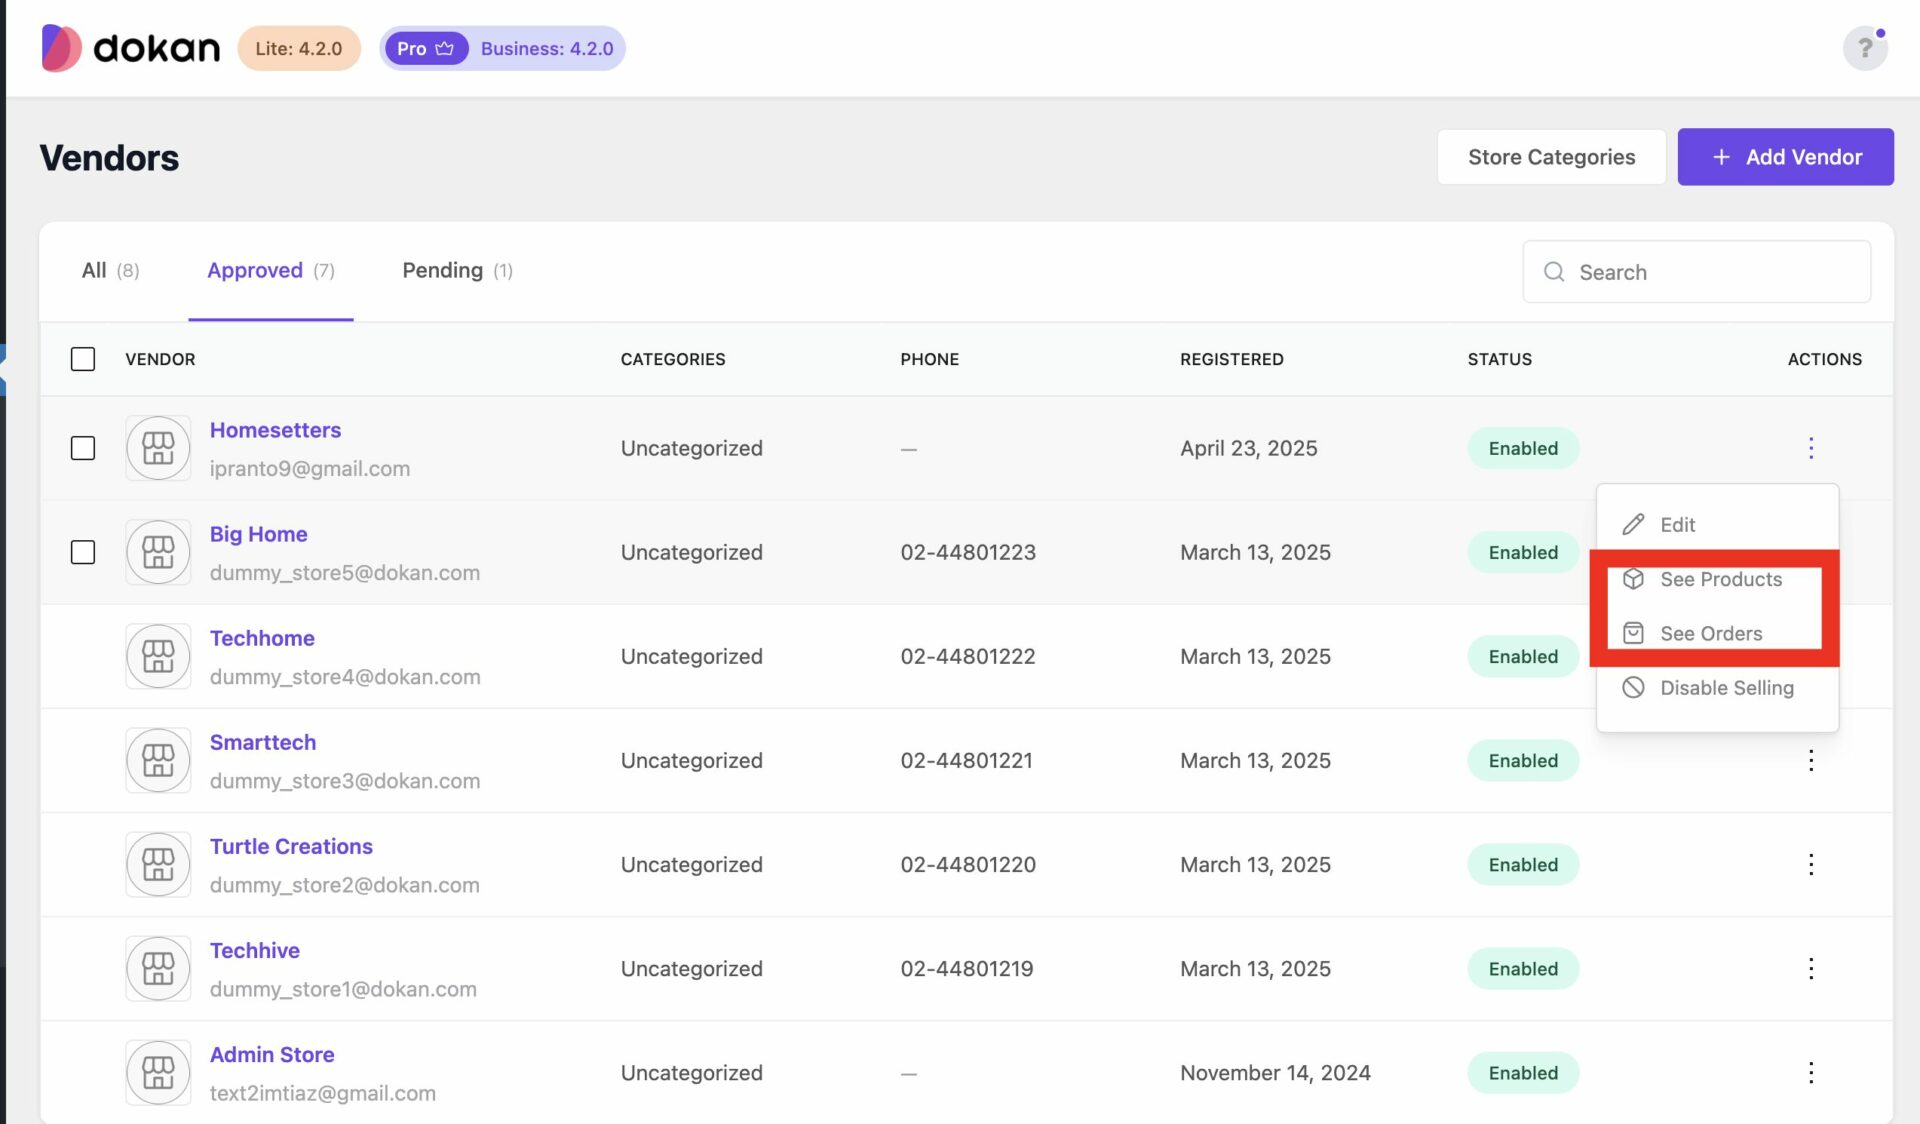This screenshot has height=1124, width=1920.
Task: Open the Techhome vendor link
Action: (262, 638)
